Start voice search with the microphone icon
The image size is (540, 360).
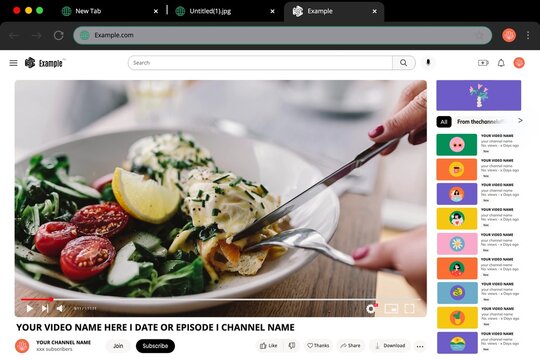click(x=428, y=62)
